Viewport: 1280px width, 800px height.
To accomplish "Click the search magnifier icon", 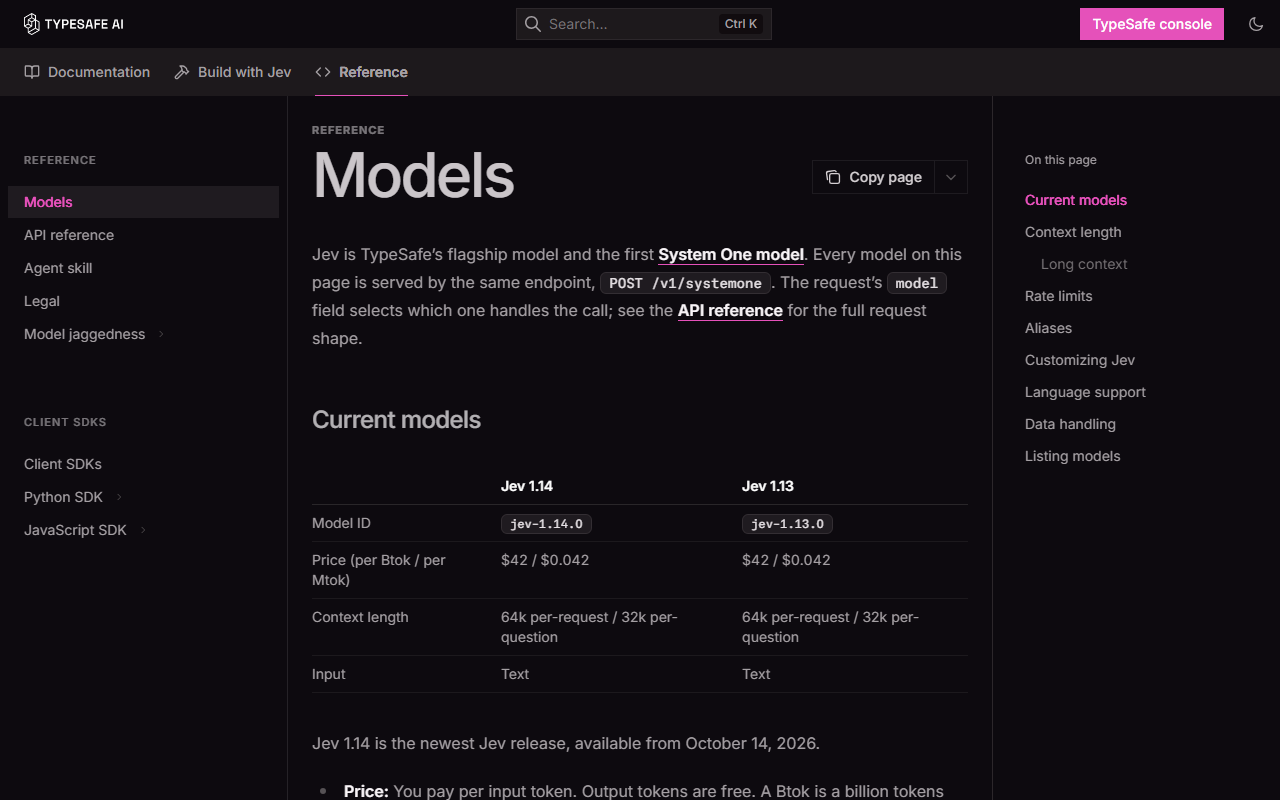I will 533,24.
